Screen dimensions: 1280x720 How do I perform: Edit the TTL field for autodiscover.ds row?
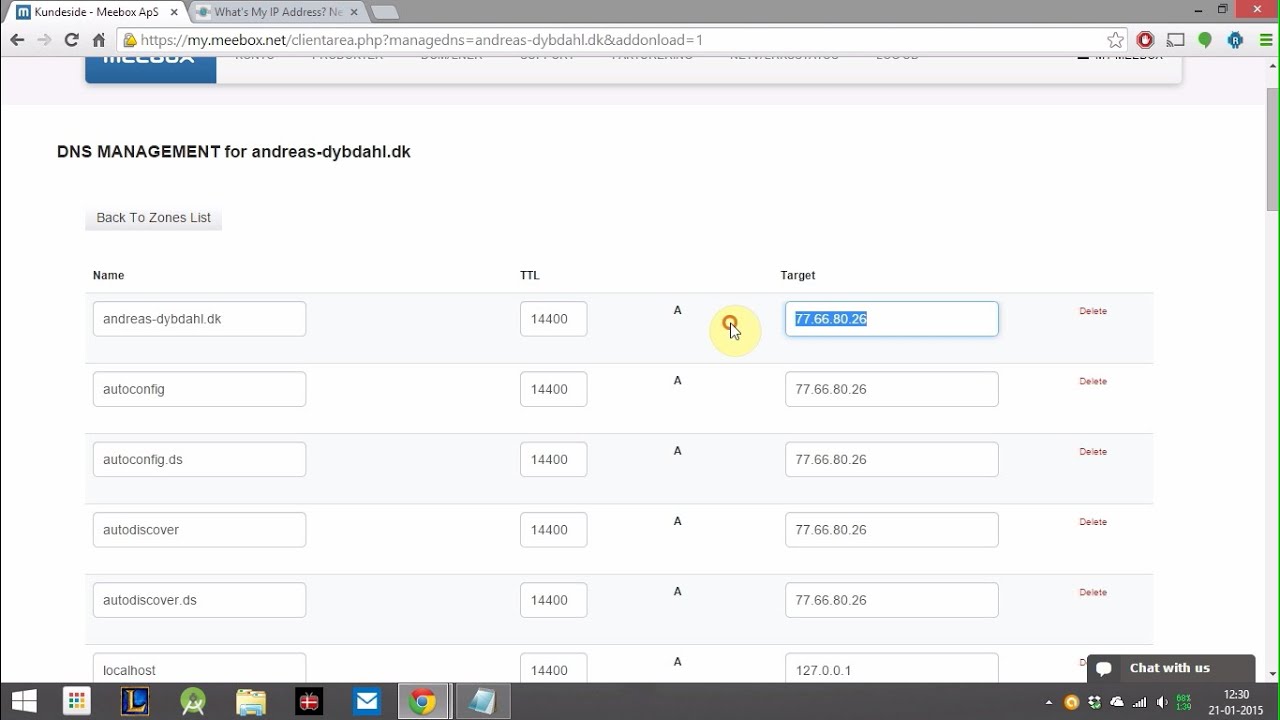click(553, 600)
